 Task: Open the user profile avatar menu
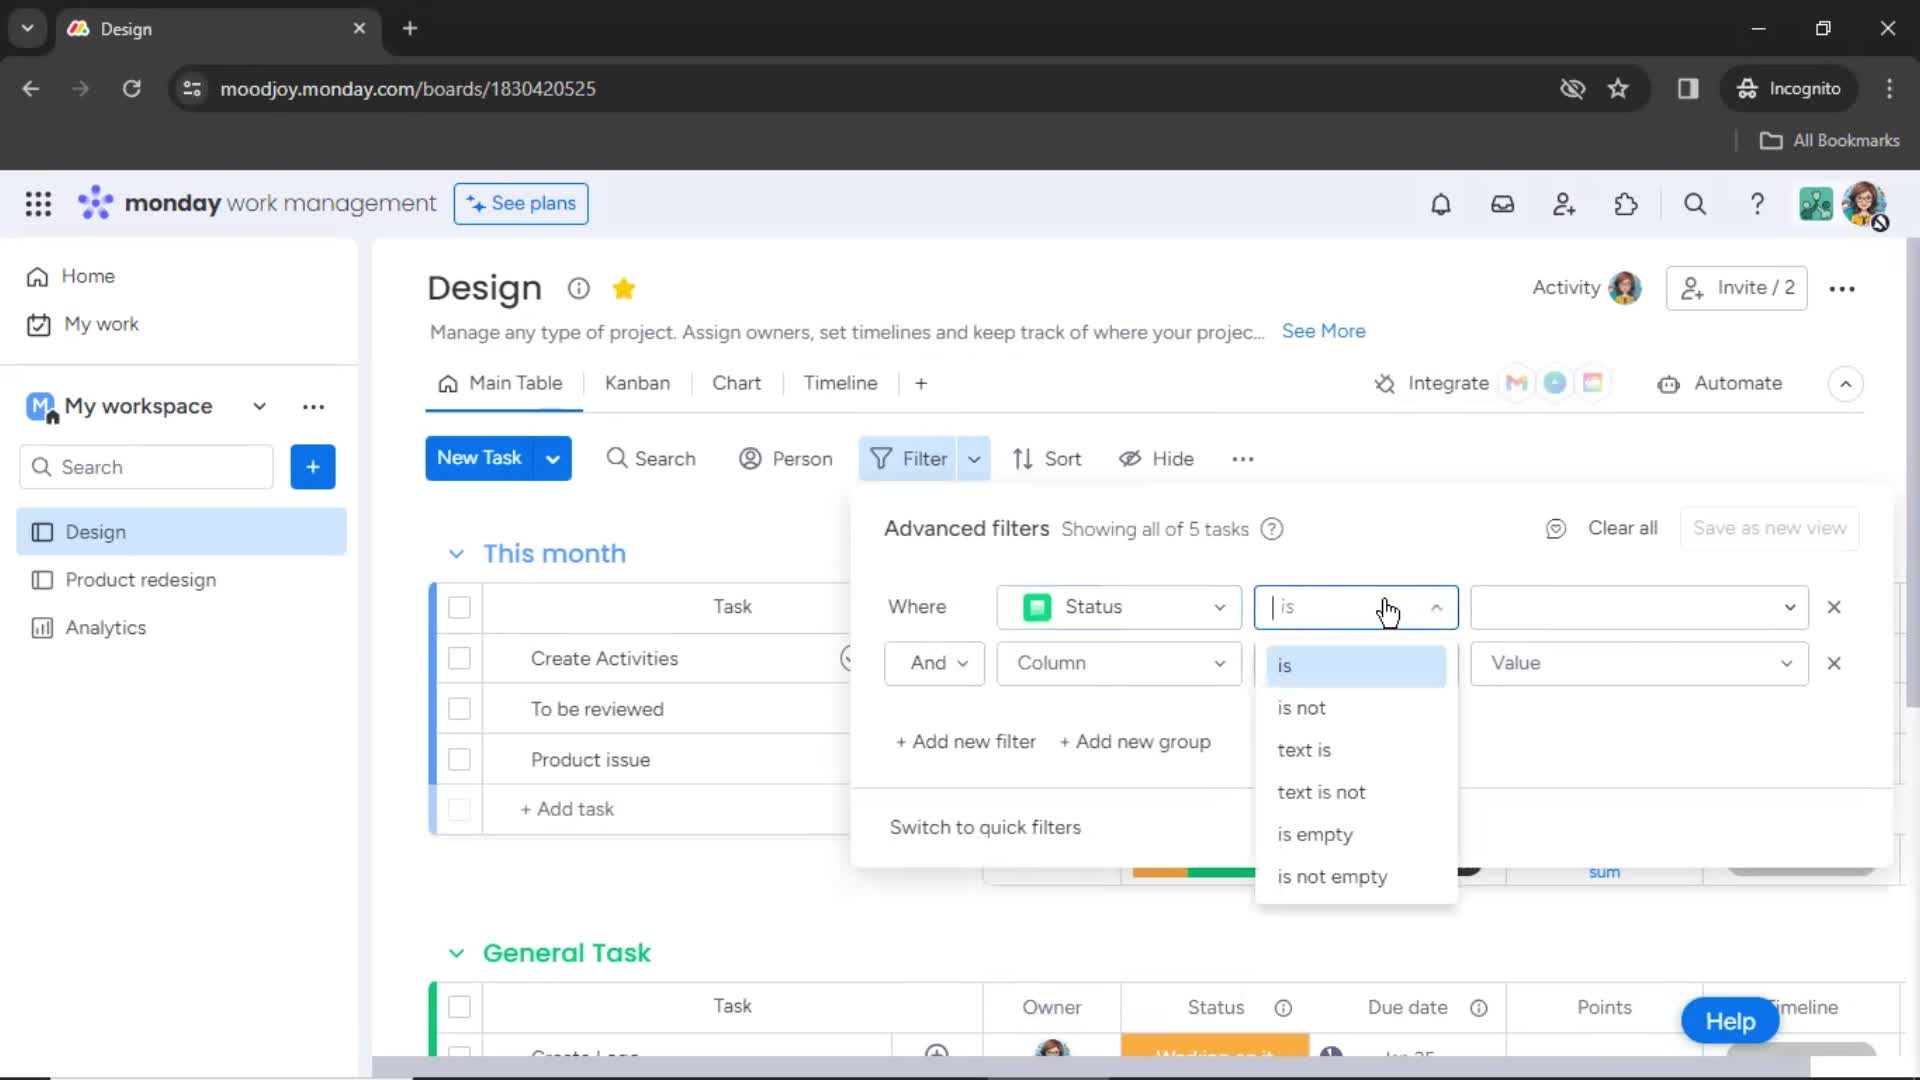[x=1864, y=204]
